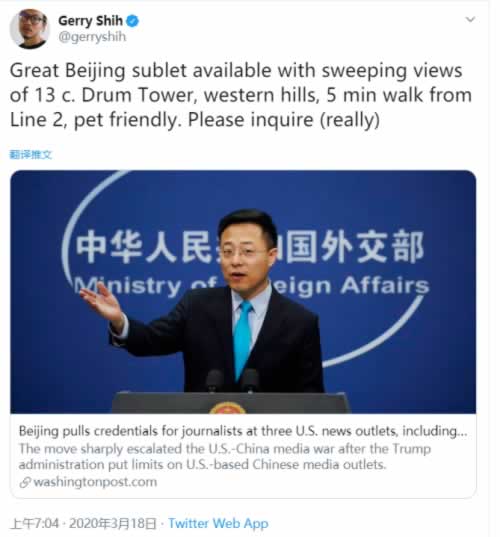Image resolution: width=500 pixels, height=537 pixels.
Task: Follow the washingtonpost.com domain link
Action: click(x=95, y=482)
